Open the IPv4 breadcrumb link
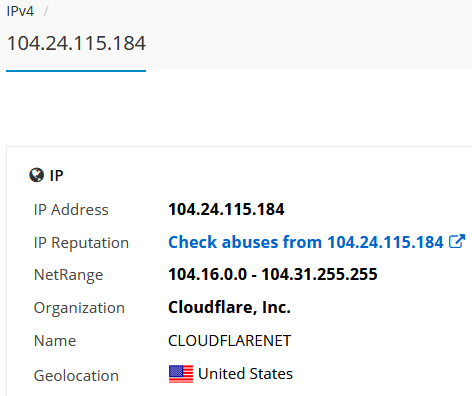The height and width of the screenshot is (396, 472). [20, 11]
